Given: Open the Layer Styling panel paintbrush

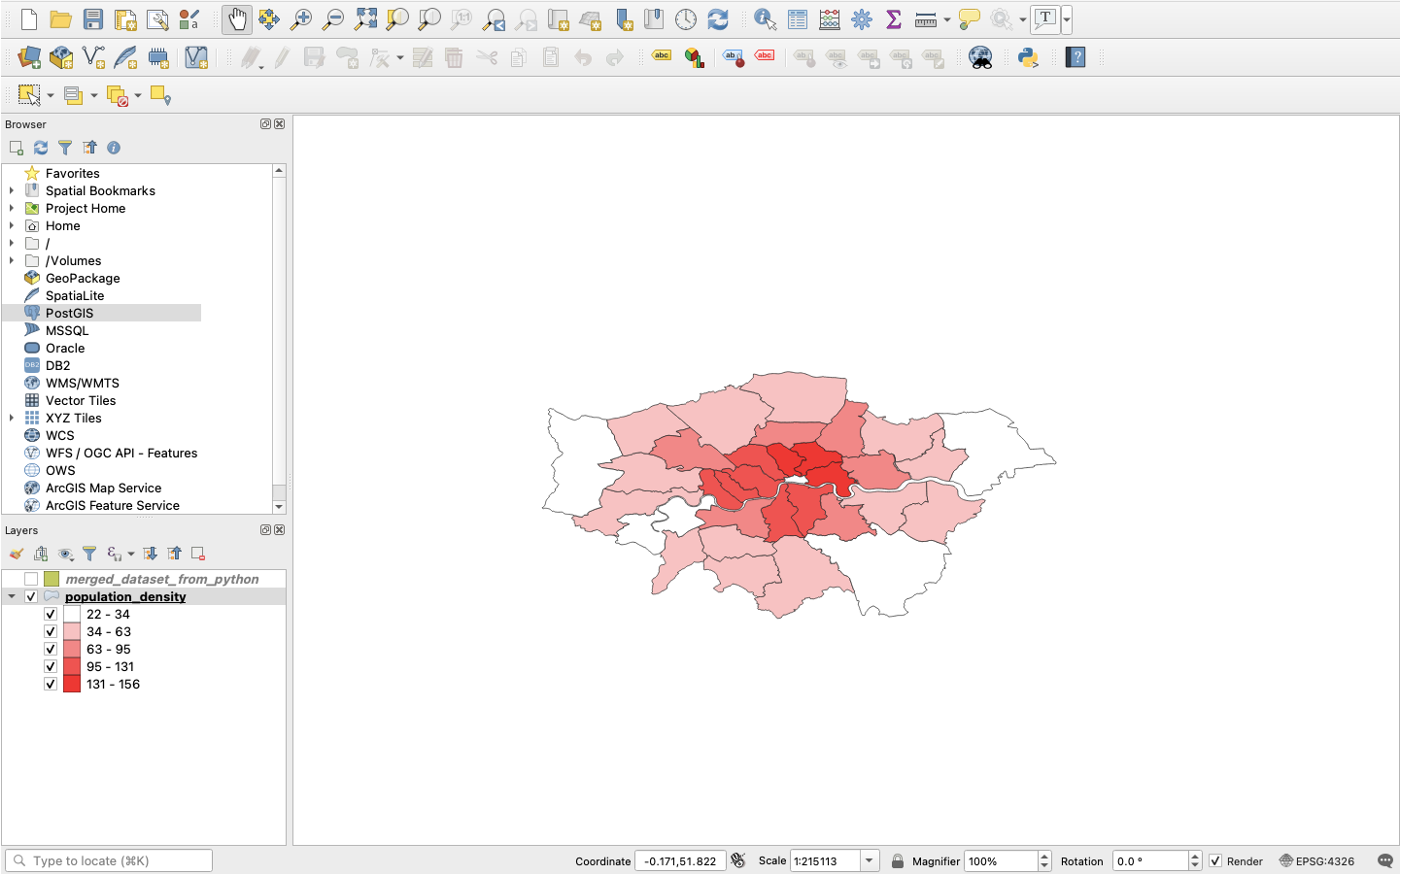Looking at the screenshot, I should 16,553.
